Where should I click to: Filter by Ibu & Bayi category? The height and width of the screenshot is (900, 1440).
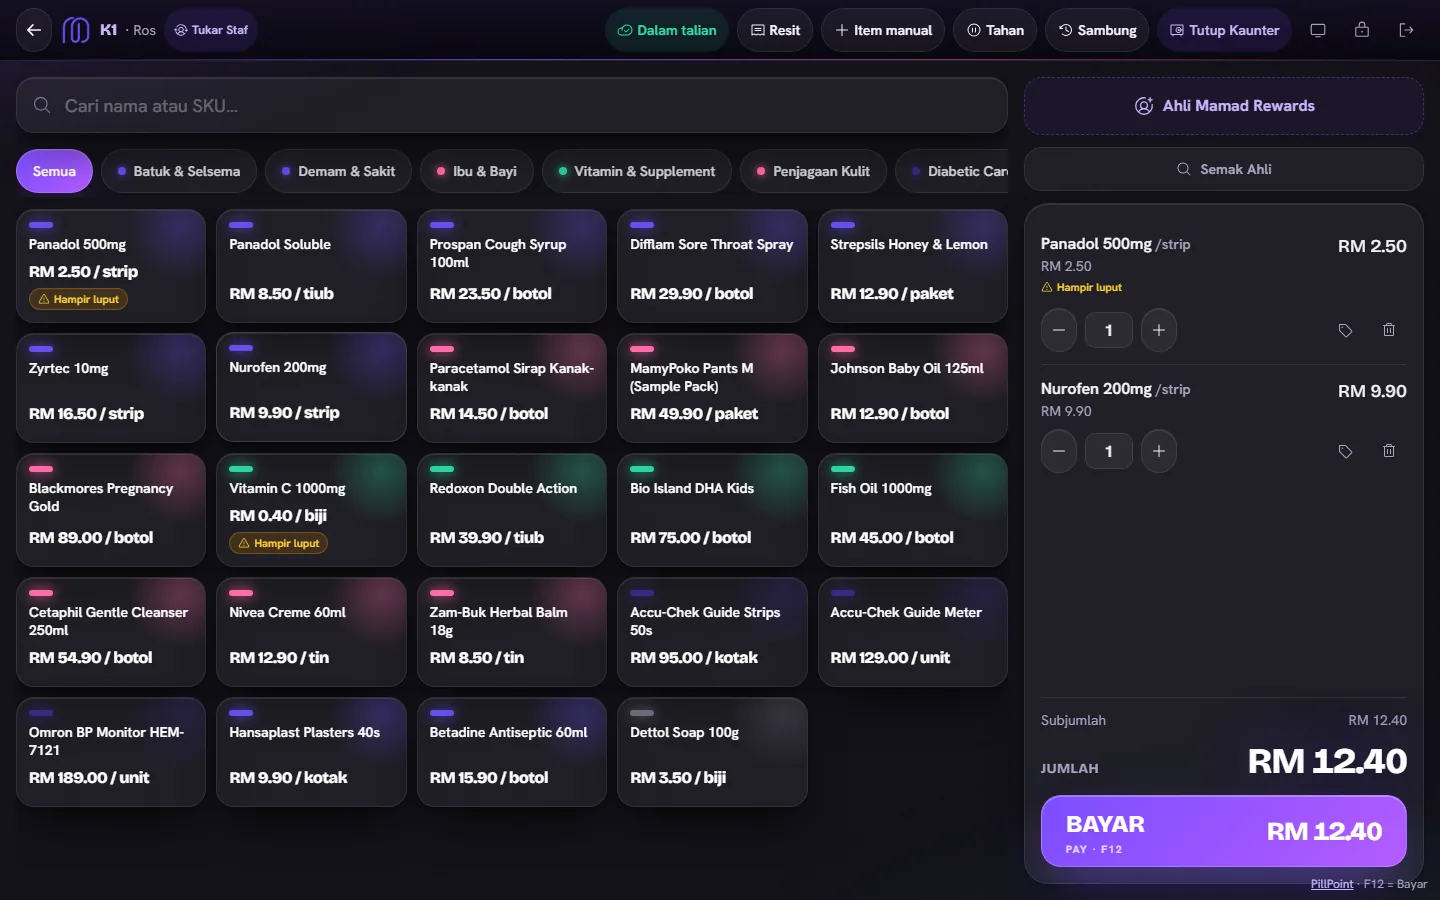pos(476,171)
